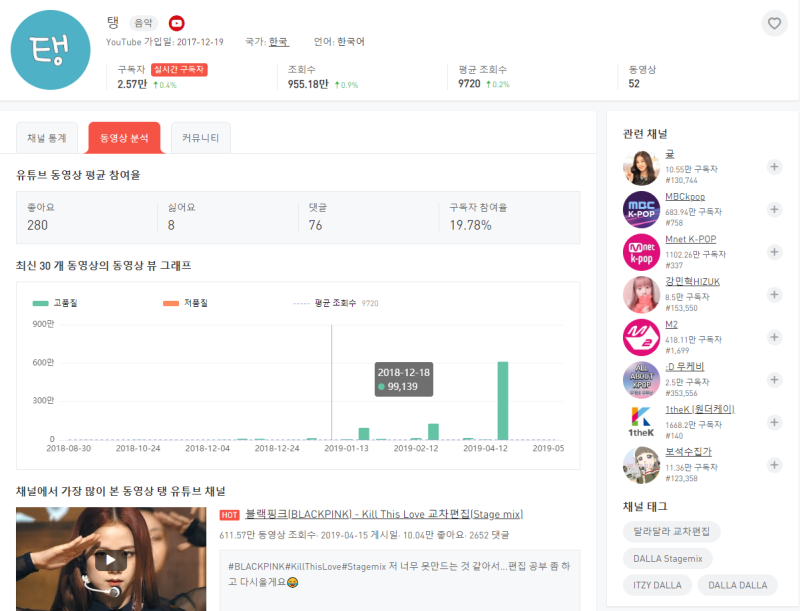
Task: Select the ITZY DALLA channel tag
Action: 657,585
